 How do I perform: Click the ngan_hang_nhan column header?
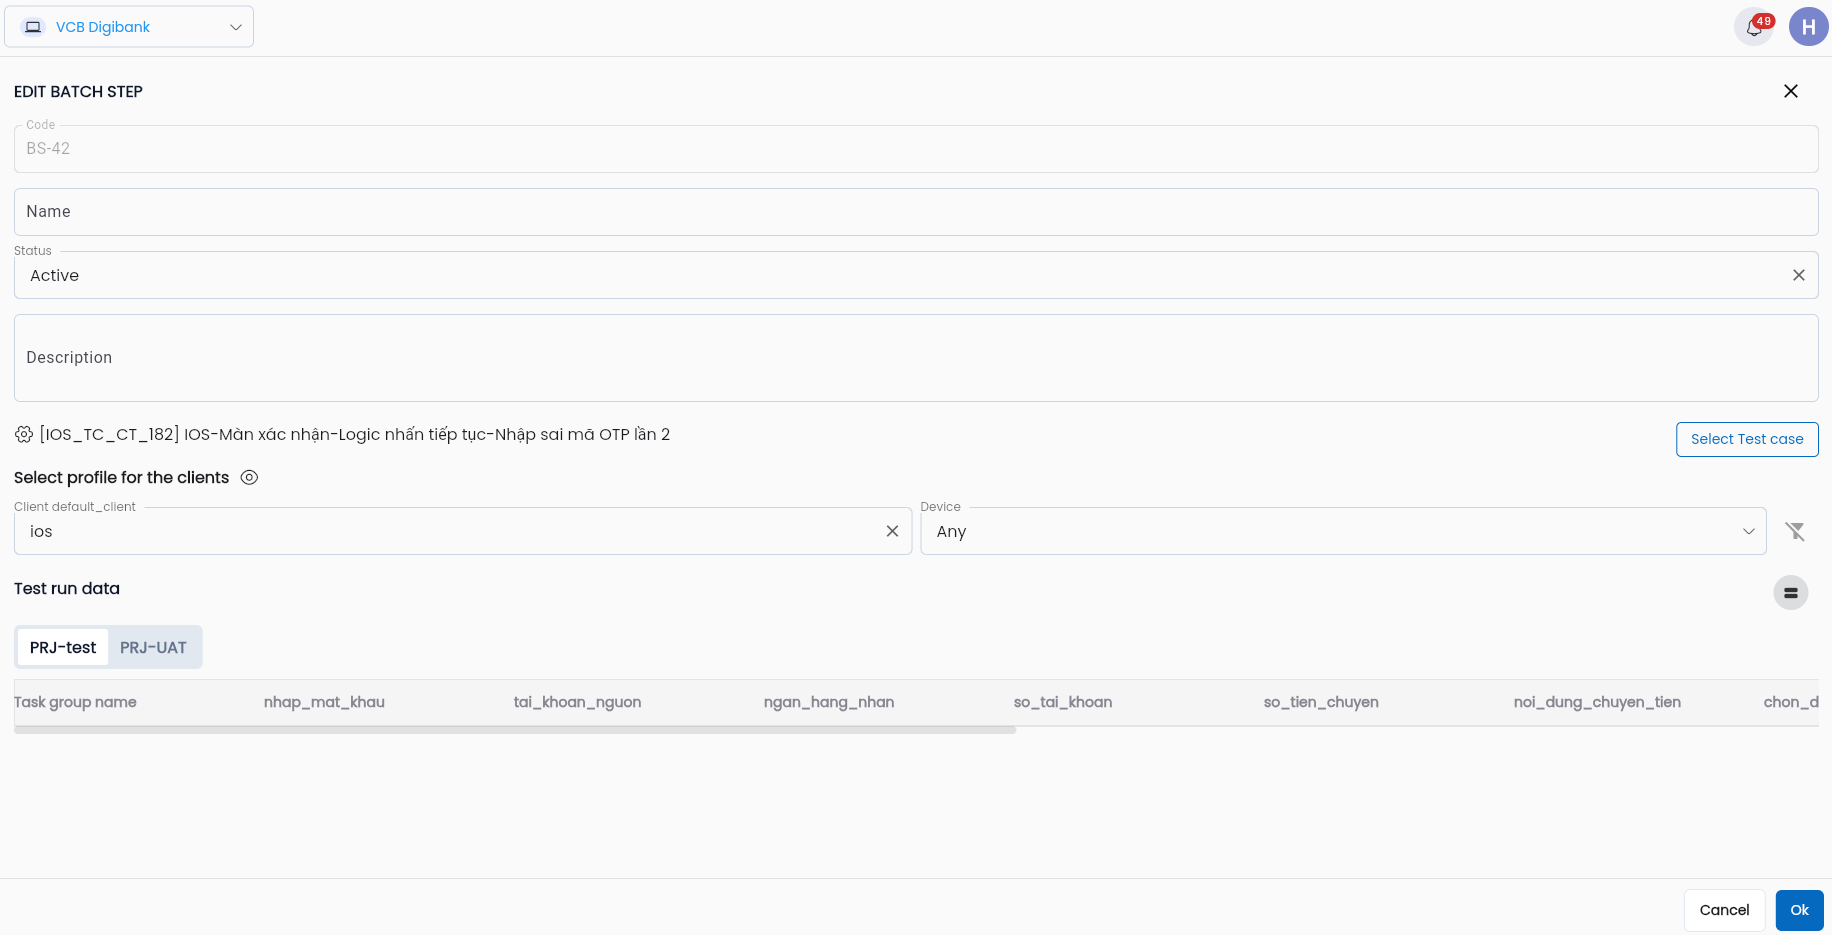pyautogui.click(x=829, y=702)
